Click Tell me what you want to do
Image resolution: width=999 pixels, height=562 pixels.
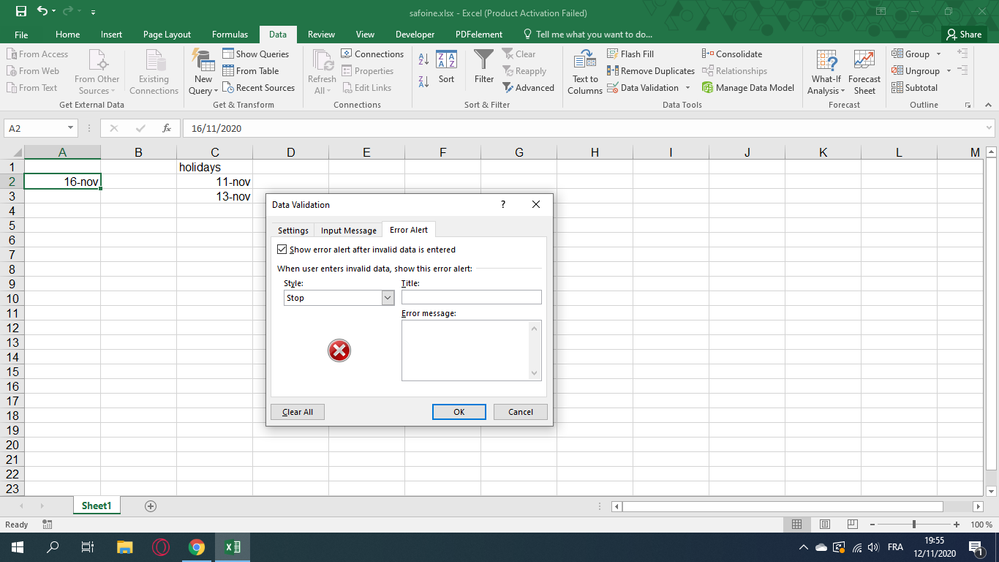587,34
